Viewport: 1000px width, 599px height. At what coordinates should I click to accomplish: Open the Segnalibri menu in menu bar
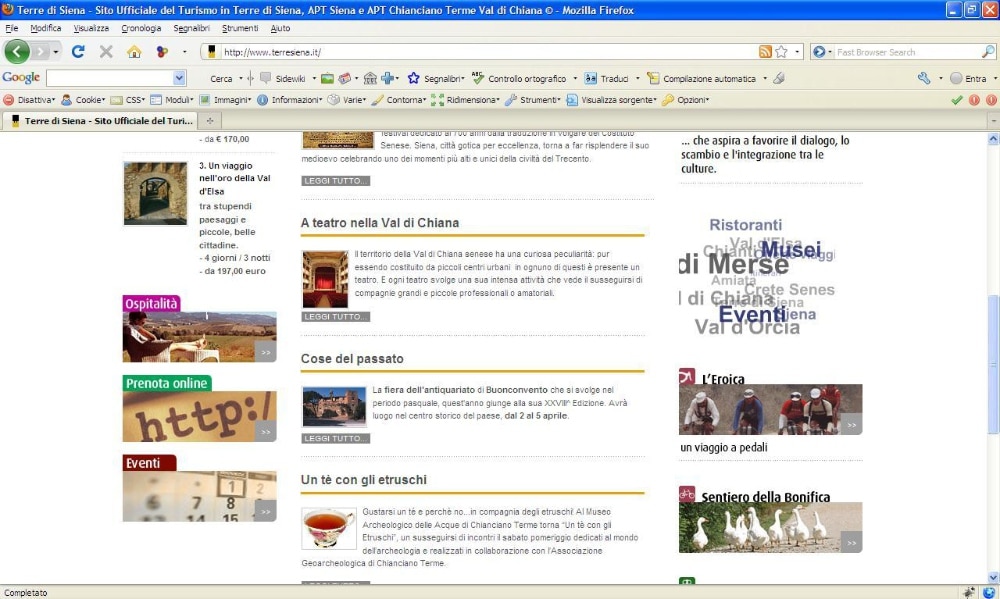point(191,28)
